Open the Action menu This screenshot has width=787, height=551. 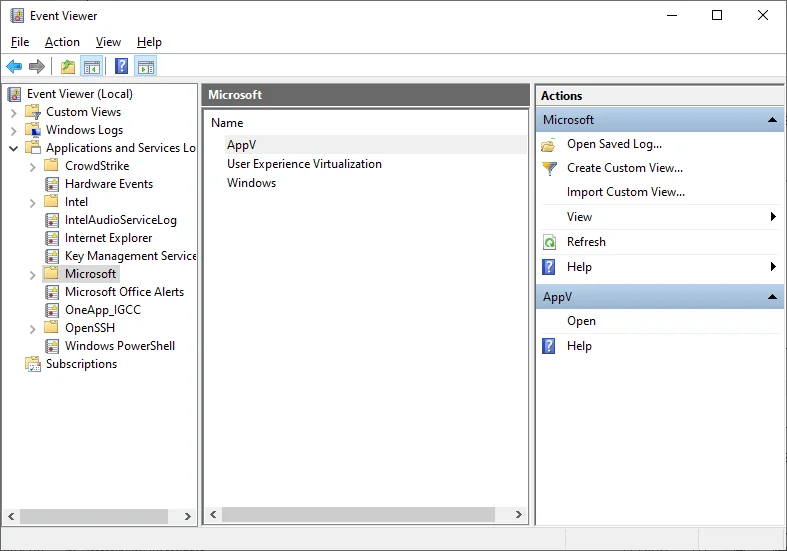62,42
